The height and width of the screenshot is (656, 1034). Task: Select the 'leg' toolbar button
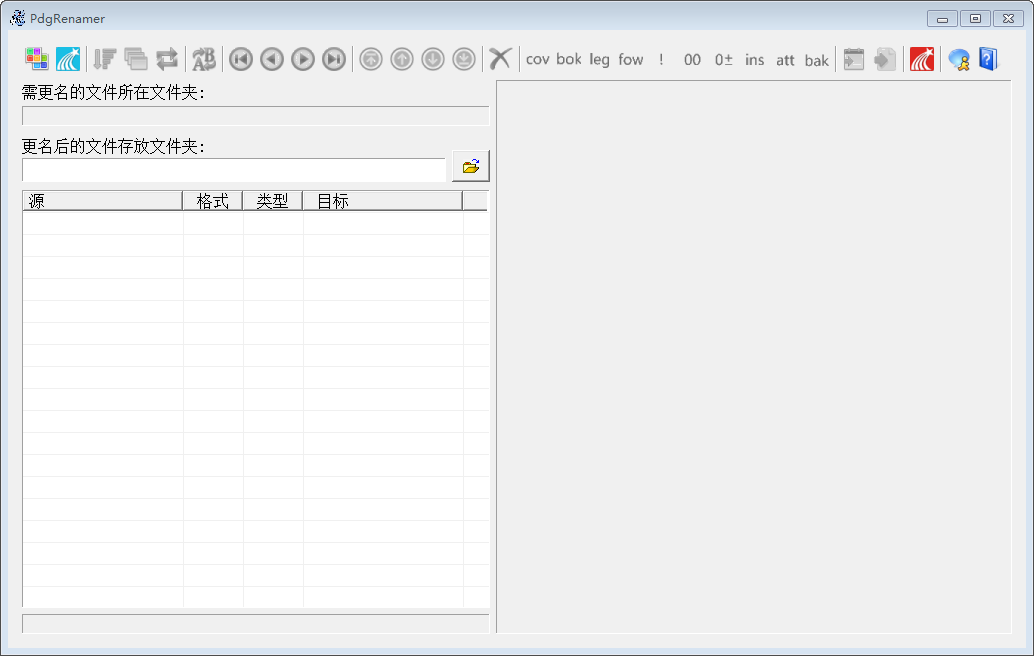click(599, 59)
